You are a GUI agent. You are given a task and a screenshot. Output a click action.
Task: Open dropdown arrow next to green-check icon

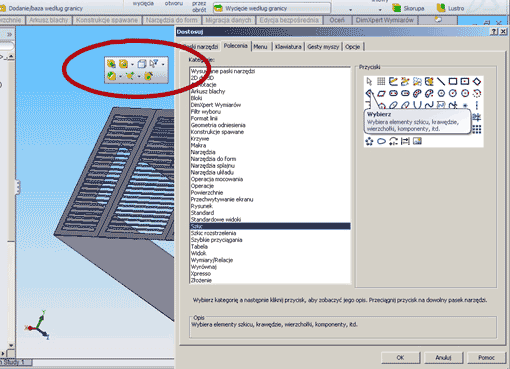pos(120,77)
